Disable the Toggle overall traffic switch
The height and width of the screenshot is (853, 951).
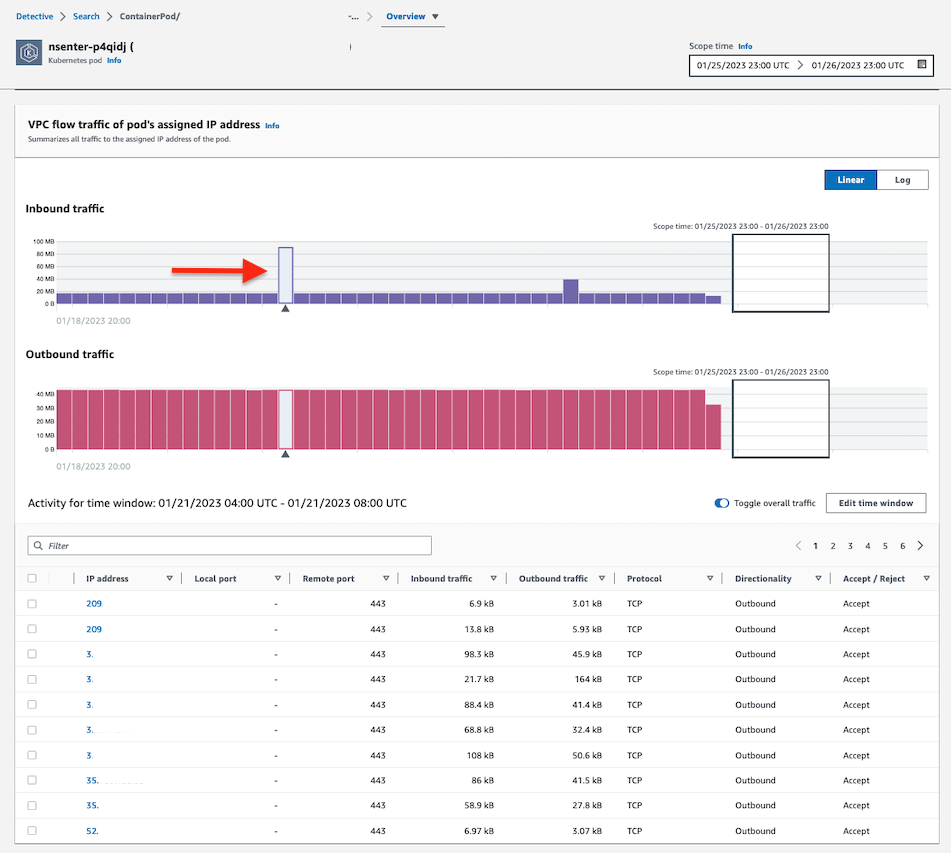pos(722,503)
